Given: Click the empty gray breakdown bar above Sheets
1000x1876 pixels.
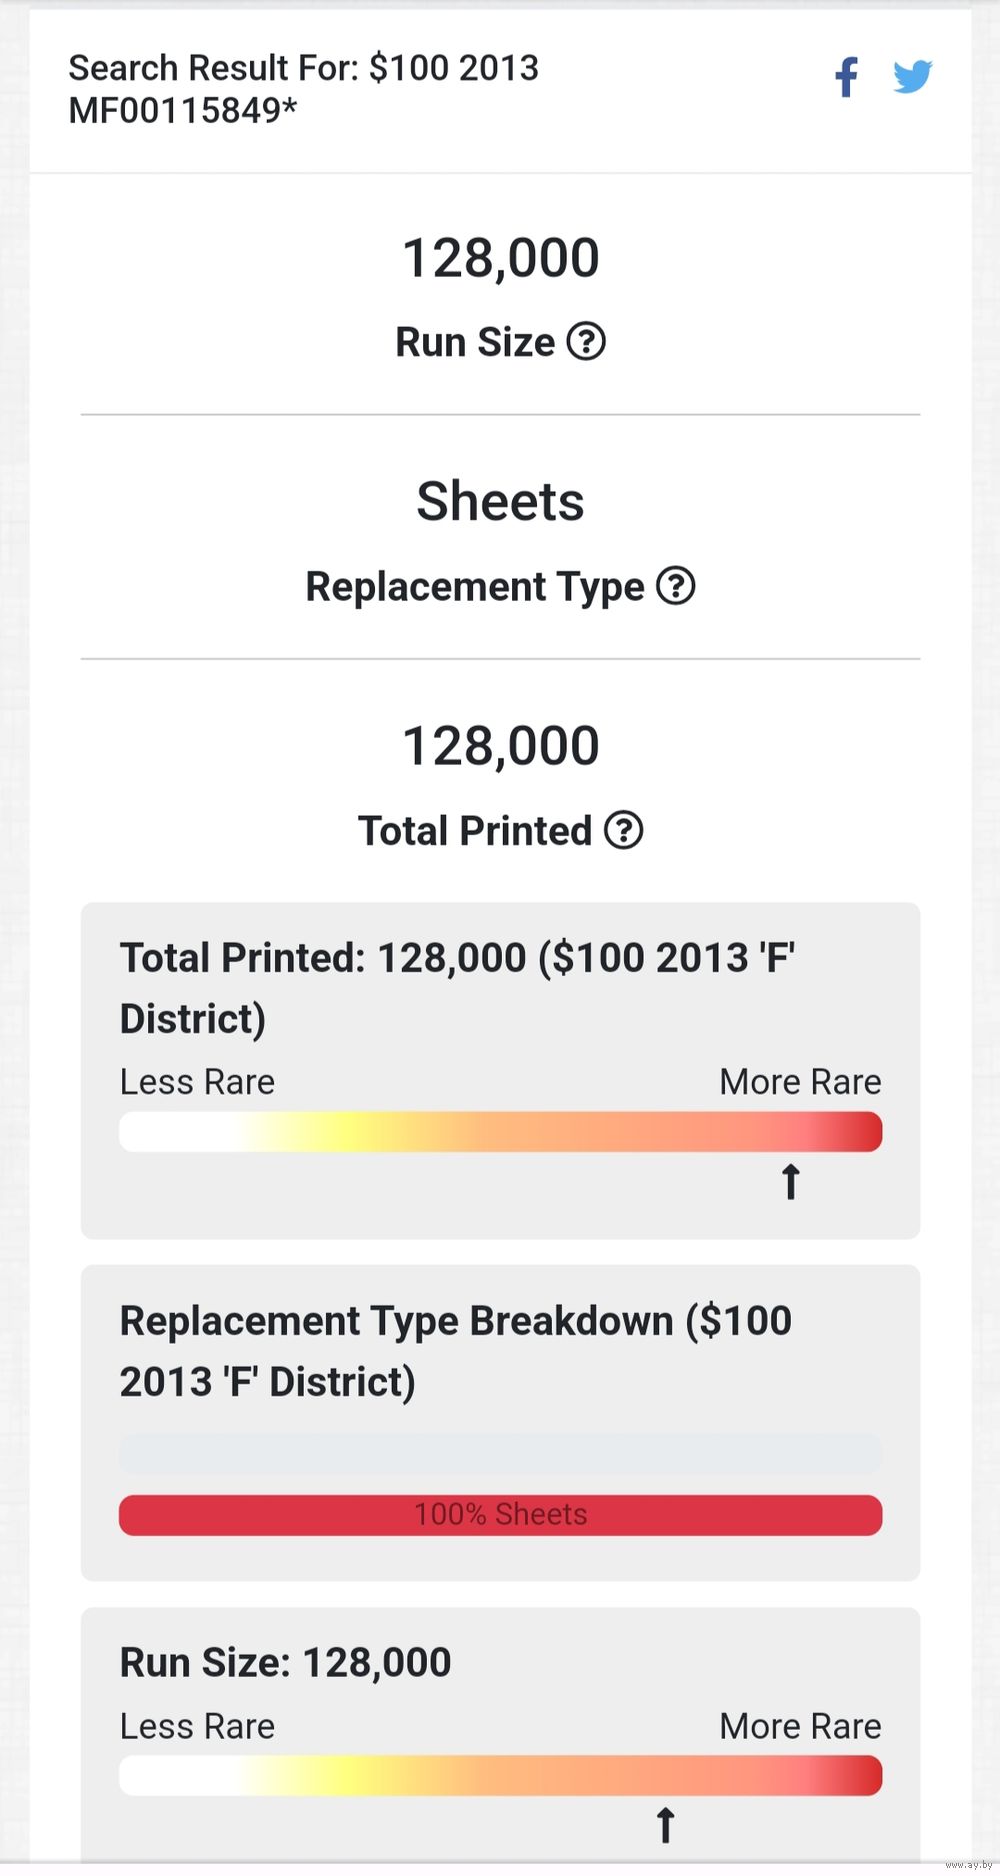Looking at the screenshot, I should (x=500, y=1453).
